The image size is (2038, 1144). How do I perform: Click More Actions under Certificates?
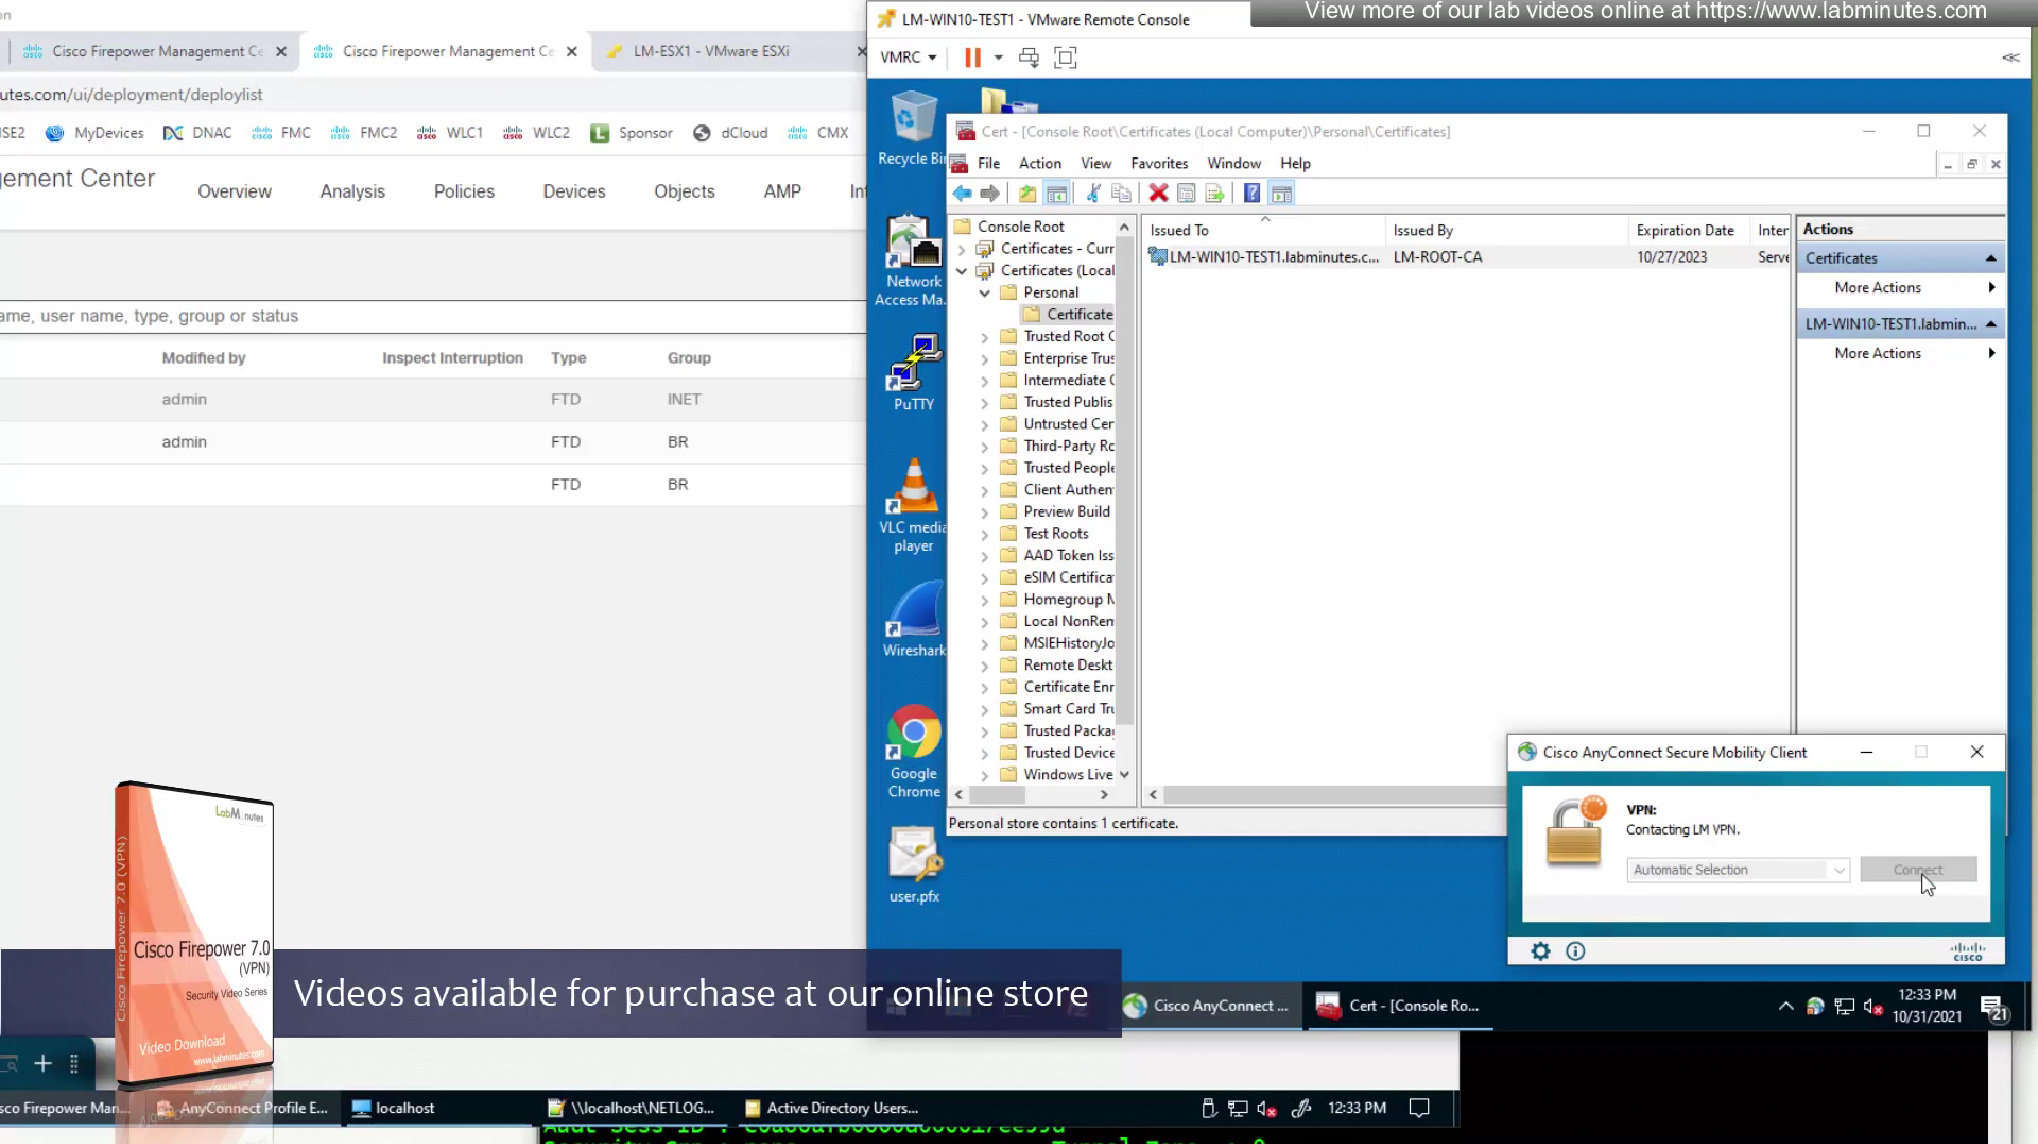[1877, 287]
